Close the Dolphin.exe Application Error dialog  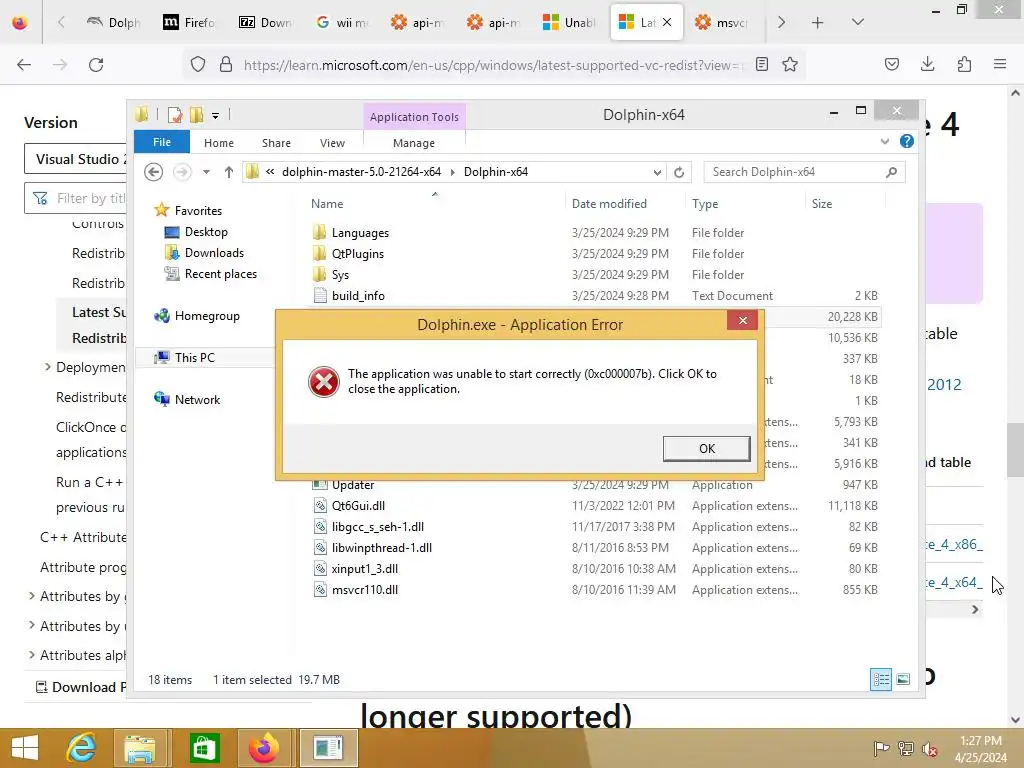[743, 320]
